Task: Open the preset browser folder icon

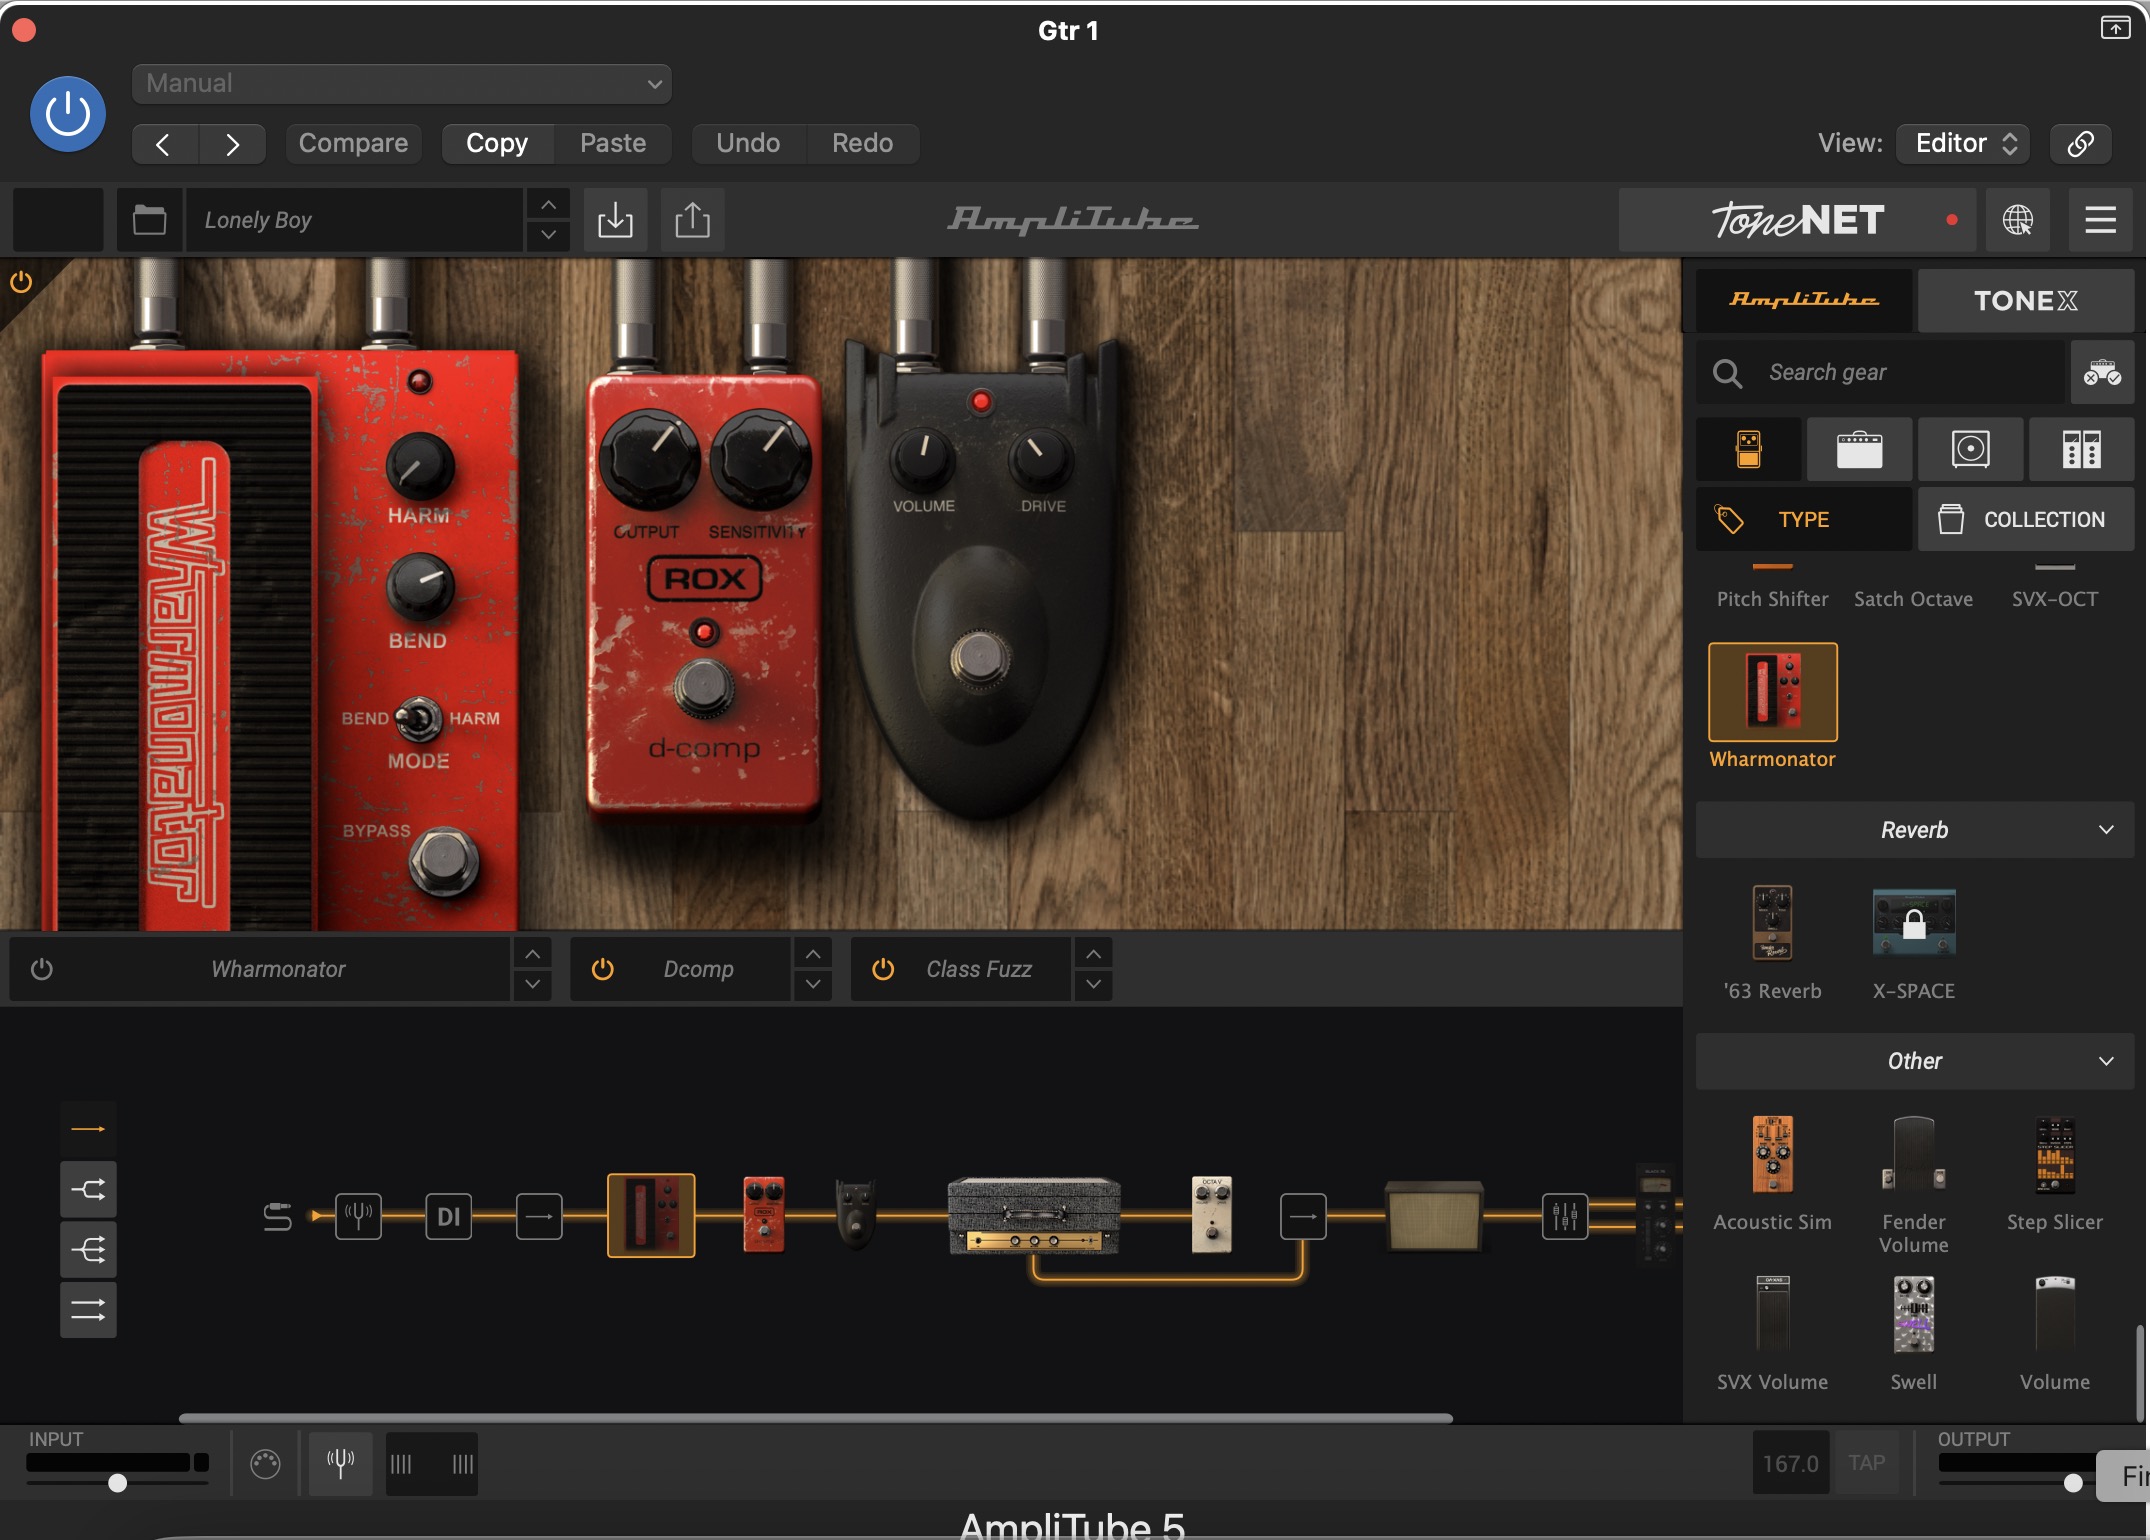Action: 150,220
